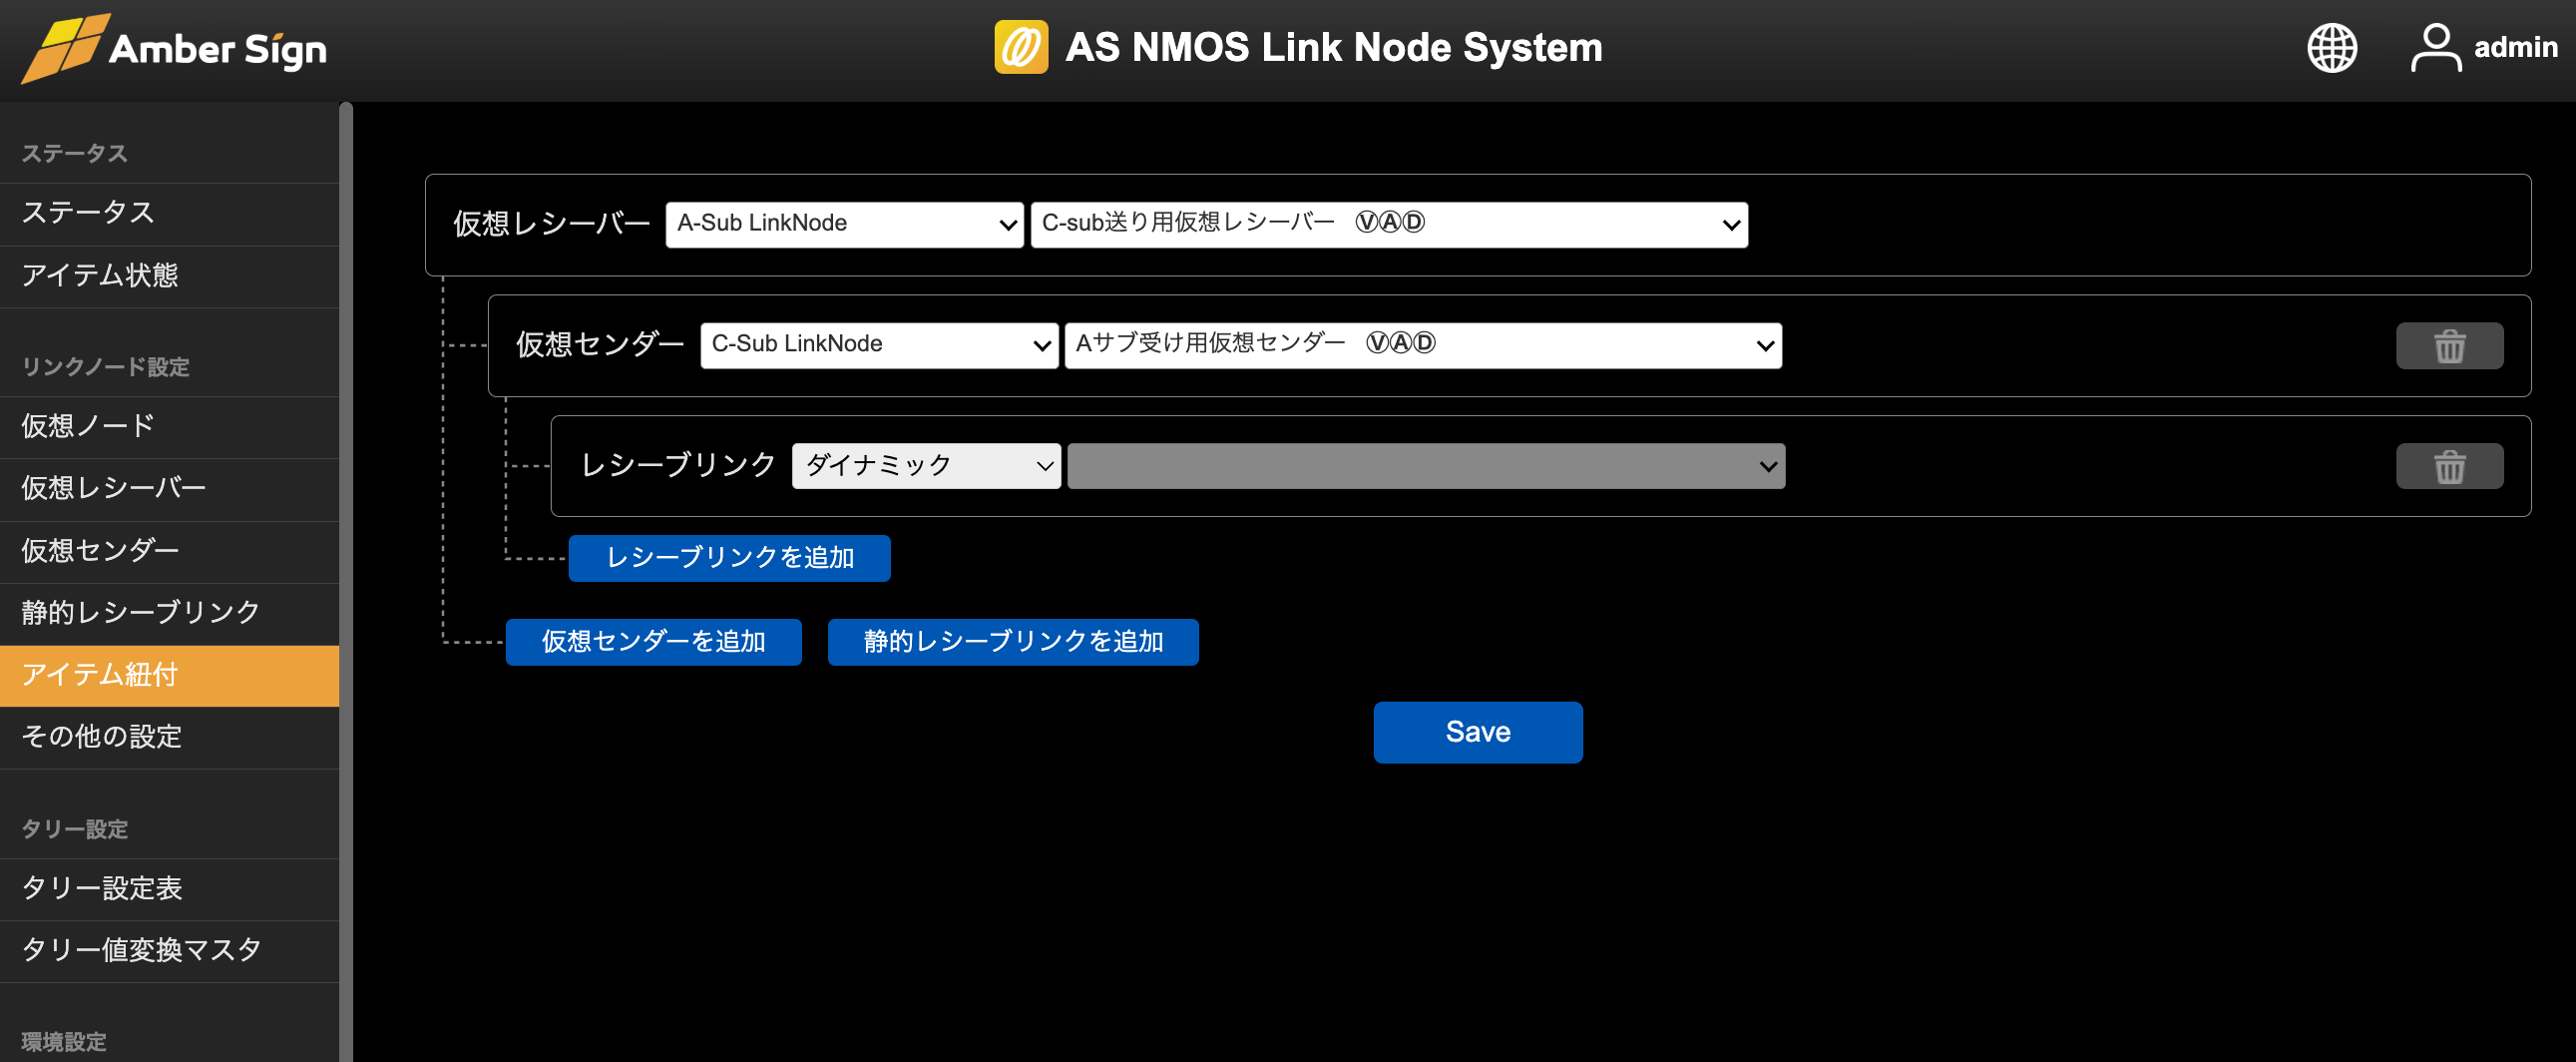This screenshot has height=1062, width=2576.
Task: Click the リンクノード設定 section header
Action: point(105,367)
